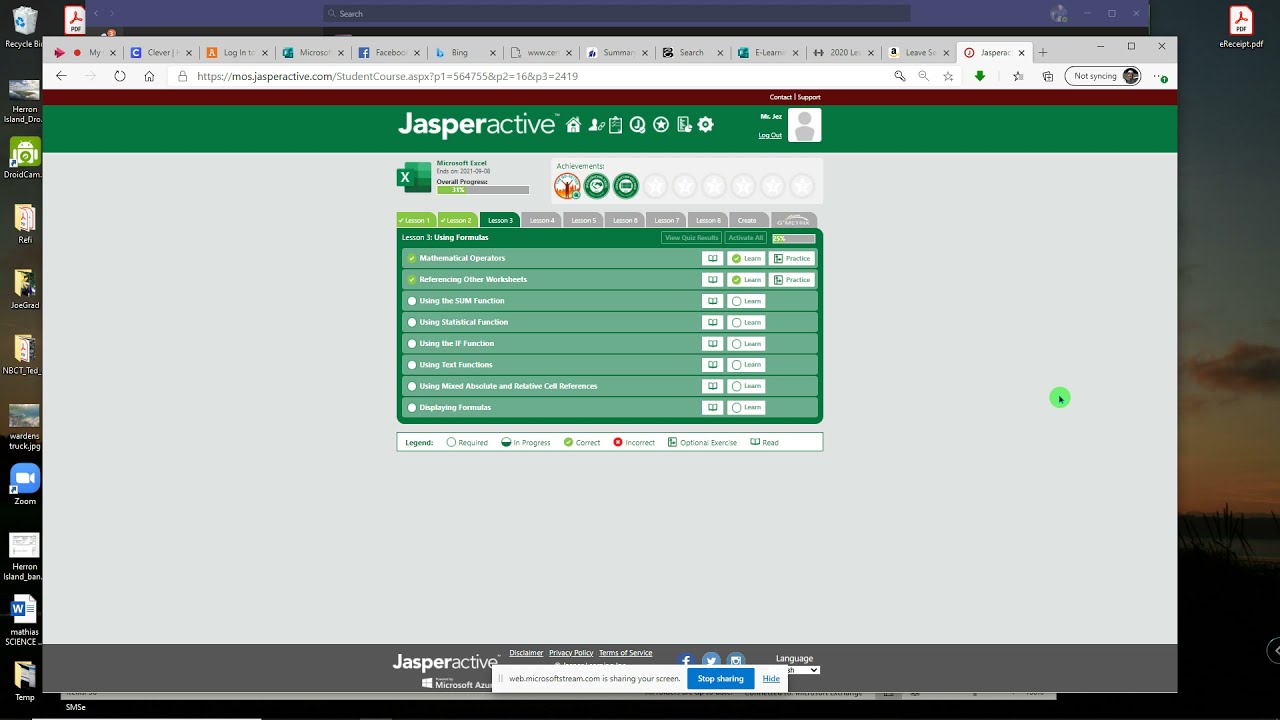Viewport: 1280px width, 720px height.
Task: Open the Privacy Policy footer link
Action: tap(571, 653)
